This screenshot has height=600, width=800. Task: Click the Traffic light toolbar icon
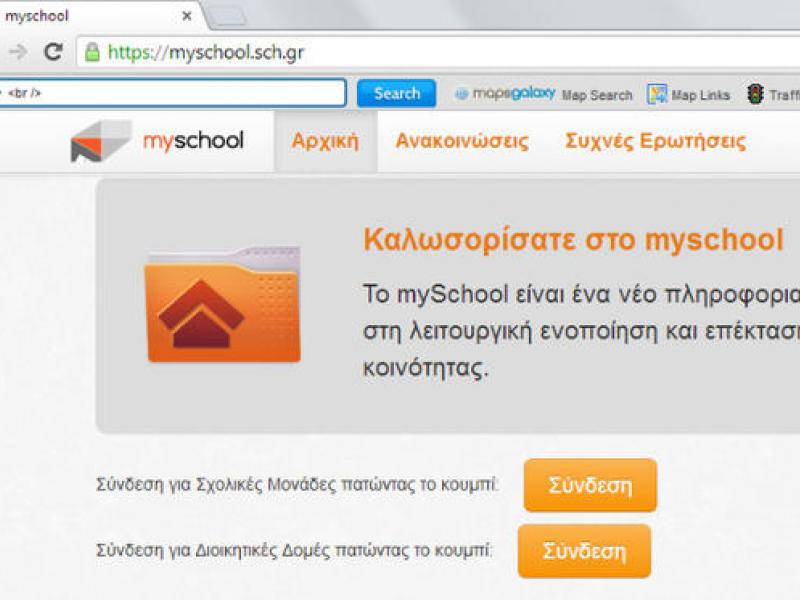point(755,94)
